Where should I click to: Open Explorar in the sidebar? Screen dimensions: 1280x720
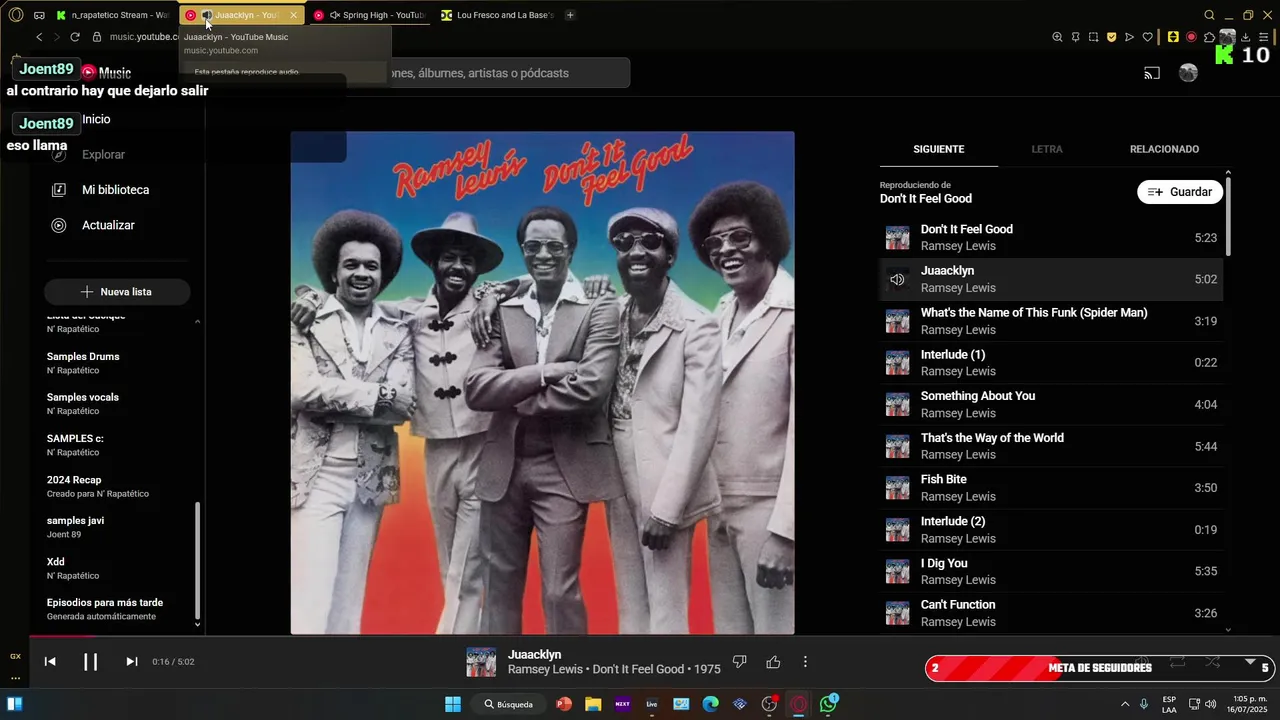(x=103, y=154)
